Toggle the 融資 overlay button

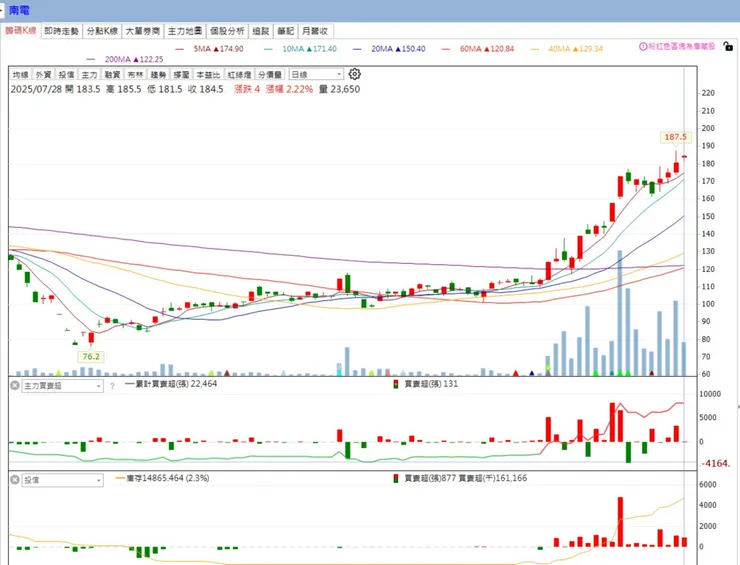(112, 75)
